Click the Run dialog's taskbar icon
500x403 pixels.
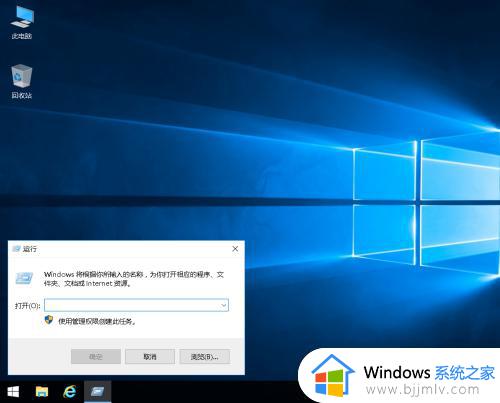(x=97, y=392)
